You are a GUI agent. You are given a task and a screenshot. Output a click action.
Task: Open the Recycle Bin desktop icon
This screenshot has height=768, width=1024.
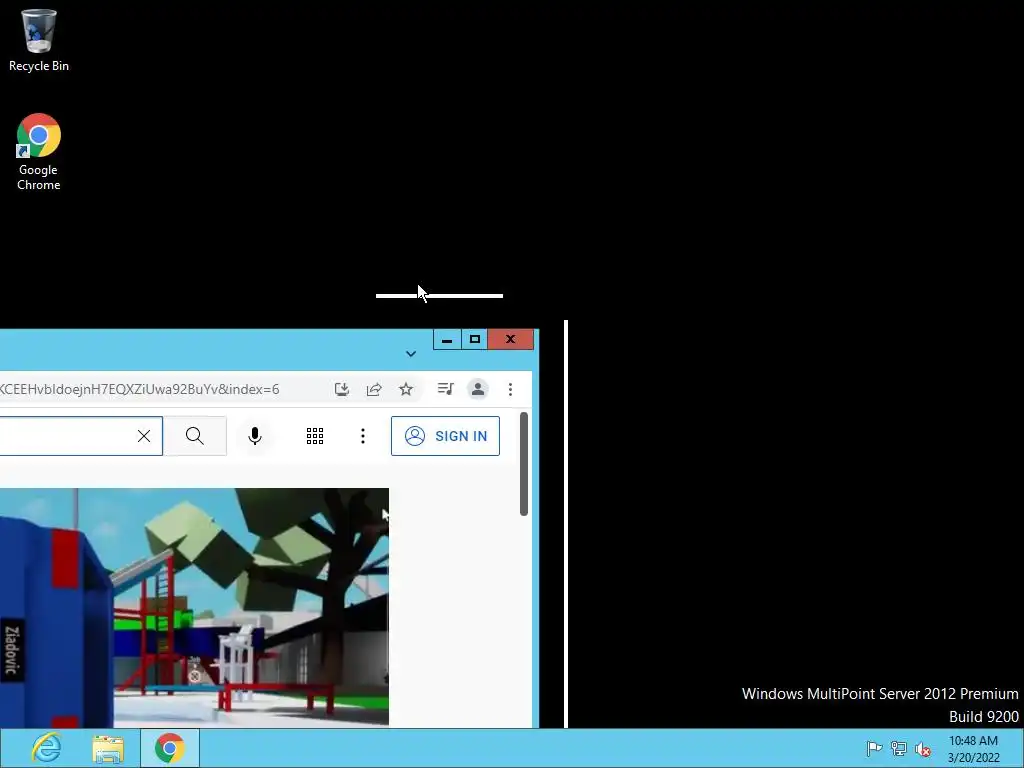pyautogui.click(x=39, y=40)
